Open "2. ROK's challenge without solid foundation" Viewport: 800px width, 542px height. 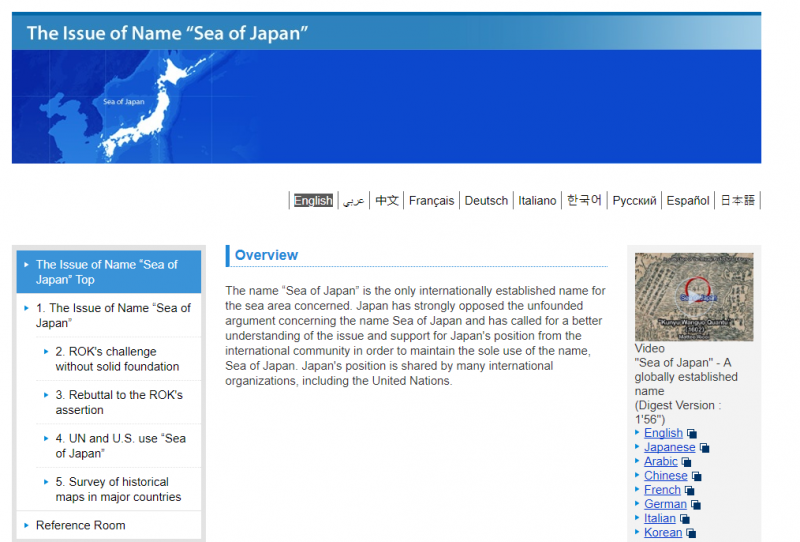tap(117, 359)
